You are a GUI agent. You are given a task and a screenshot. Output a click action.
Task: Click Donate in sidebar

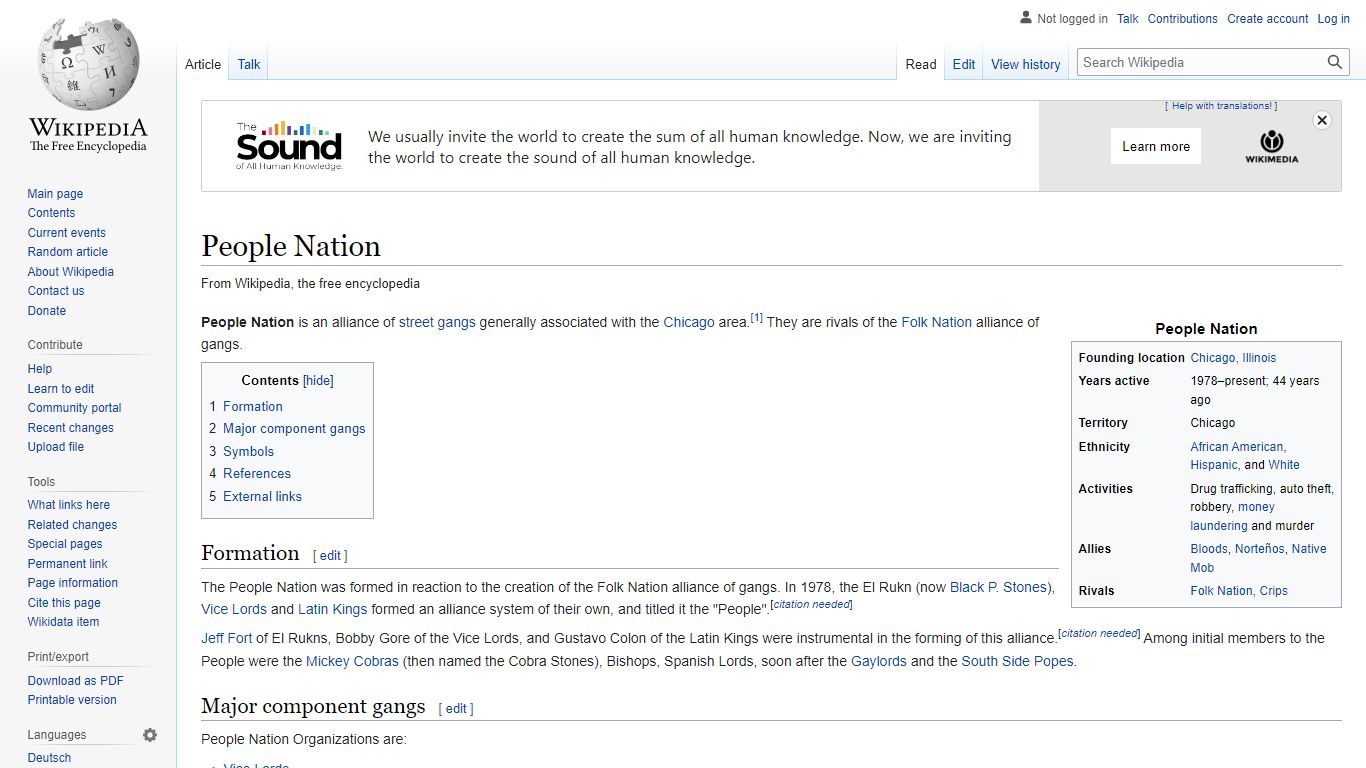click(46, 311)
